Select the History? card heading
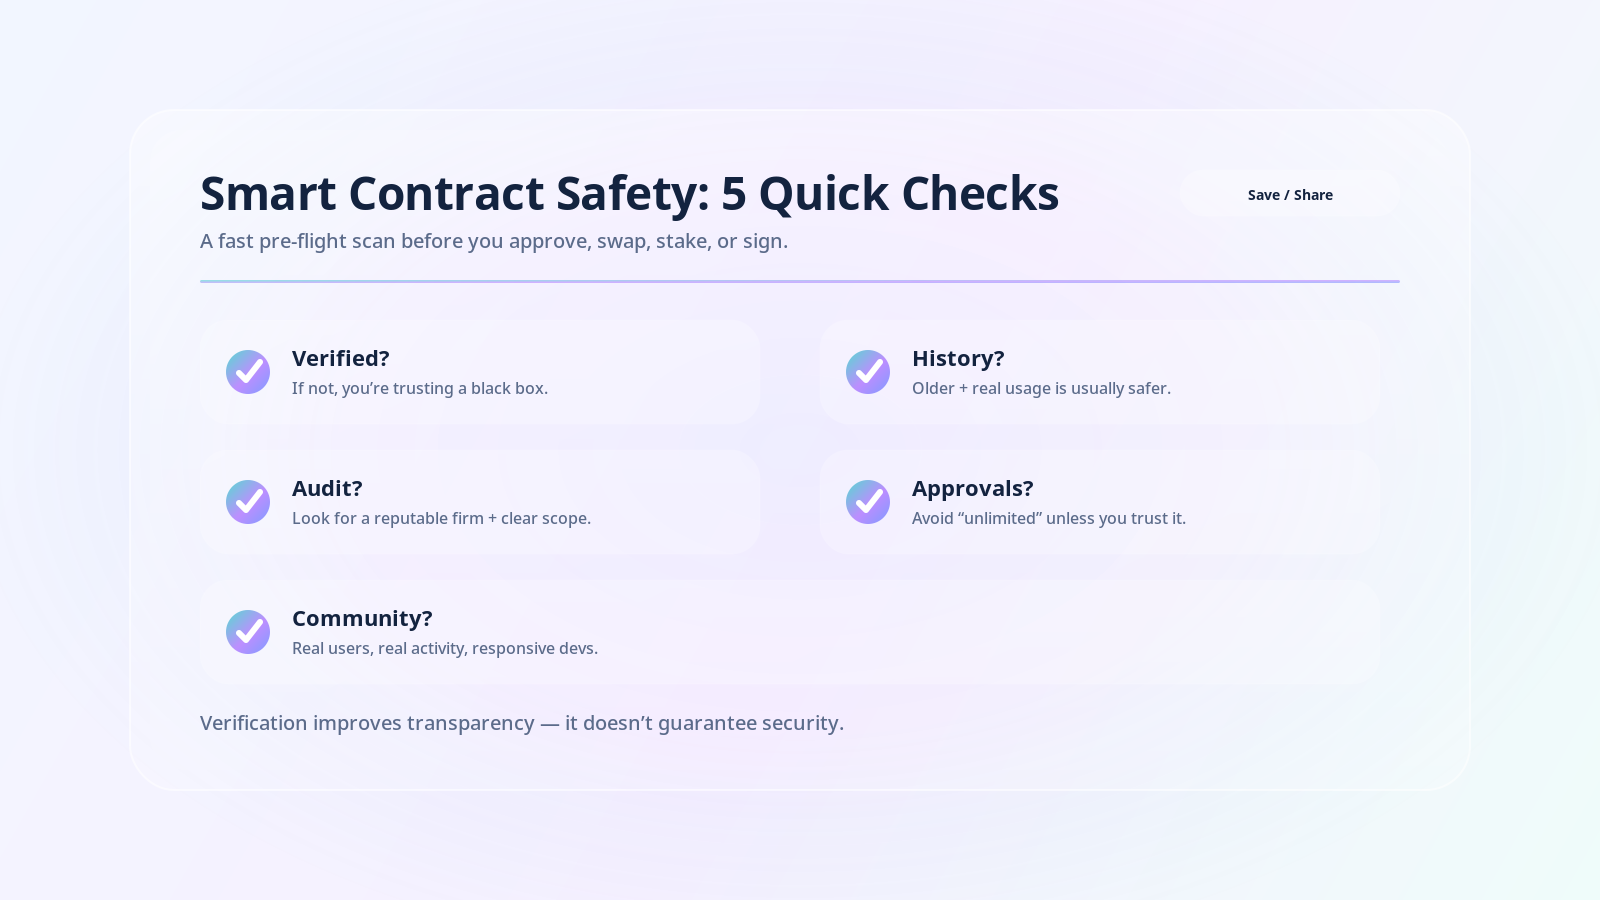1600x900 pixels. (957, 358)
